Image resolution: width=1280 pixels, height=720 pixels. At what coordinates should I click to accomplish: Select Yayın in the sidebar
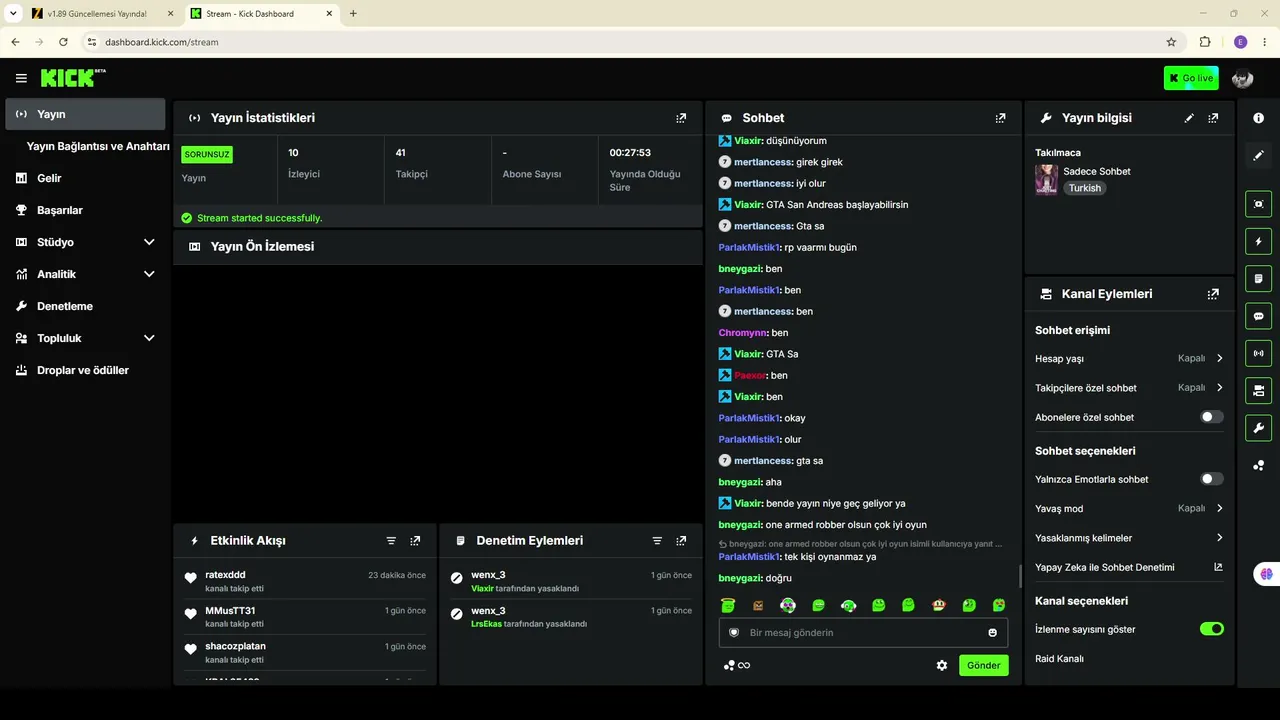click(85, 114)
